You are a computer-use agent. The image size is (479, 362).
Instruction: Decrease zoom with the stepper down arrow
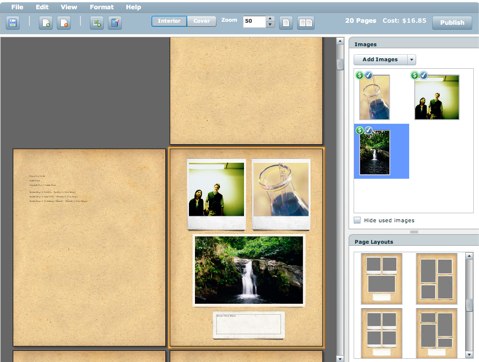[x=270, y=25]
